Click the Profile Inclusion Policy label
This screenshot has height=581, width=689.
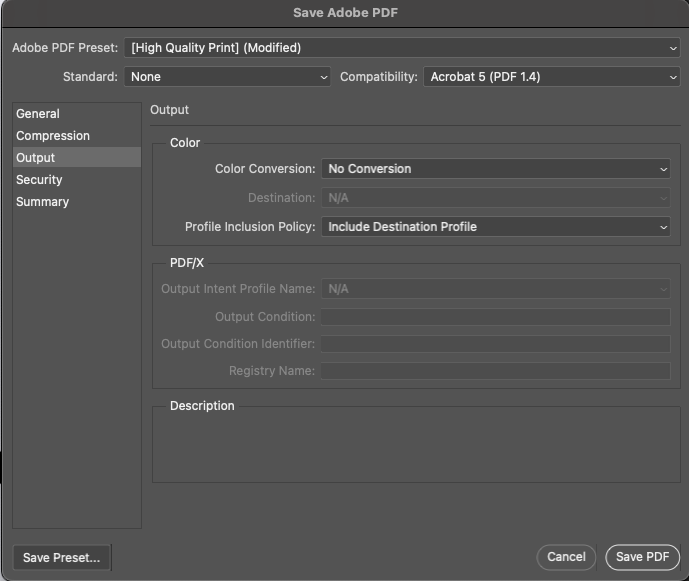point(250,227)
